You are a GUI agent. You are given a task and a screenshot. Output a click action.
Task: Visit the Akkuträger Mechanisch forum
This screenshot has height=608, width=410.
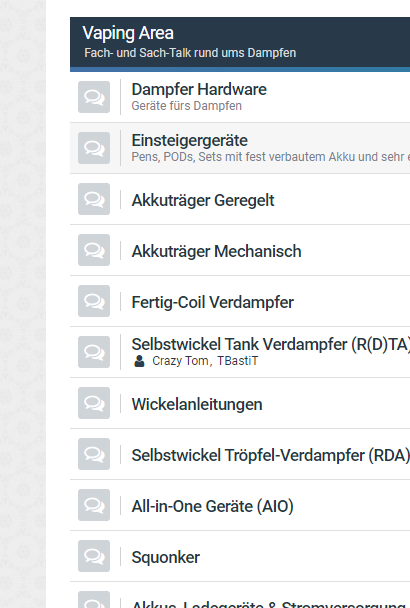216,251
